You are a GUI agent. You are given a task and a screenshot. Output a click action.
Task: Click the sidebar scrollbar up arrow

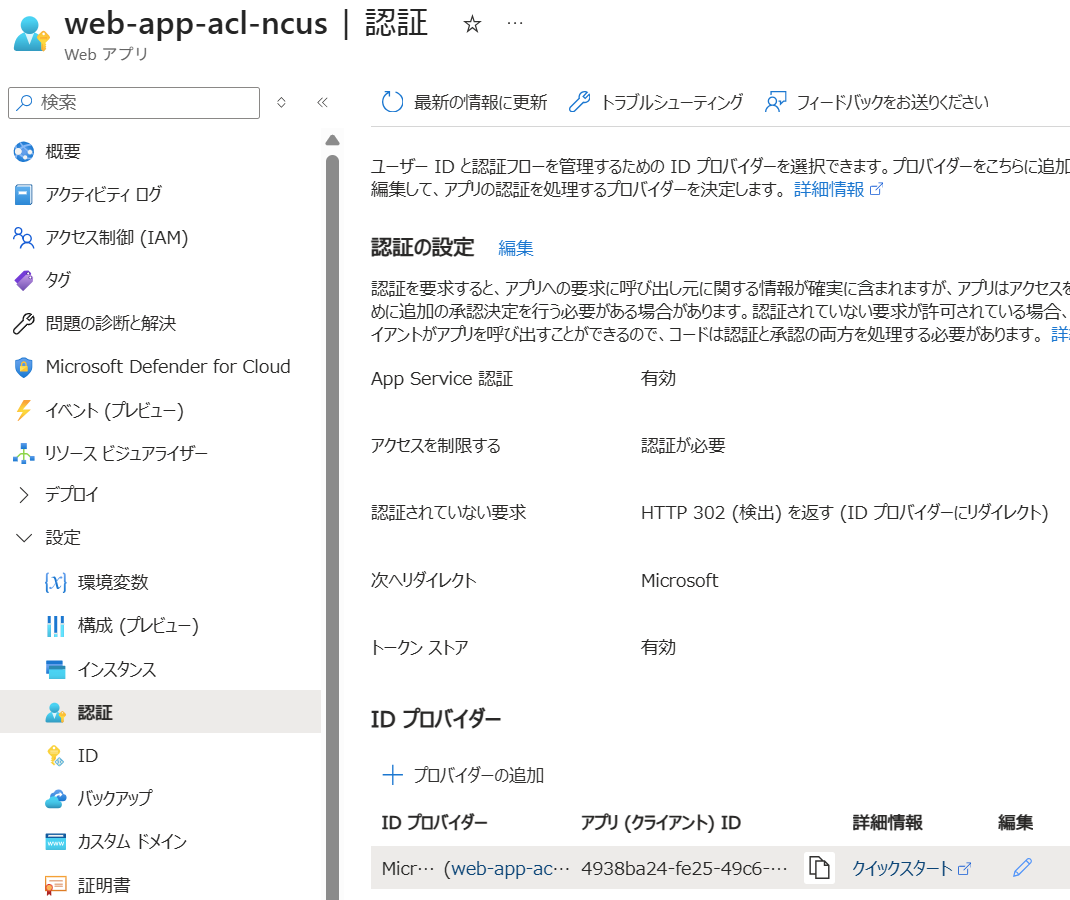click(x=332, y=141)
